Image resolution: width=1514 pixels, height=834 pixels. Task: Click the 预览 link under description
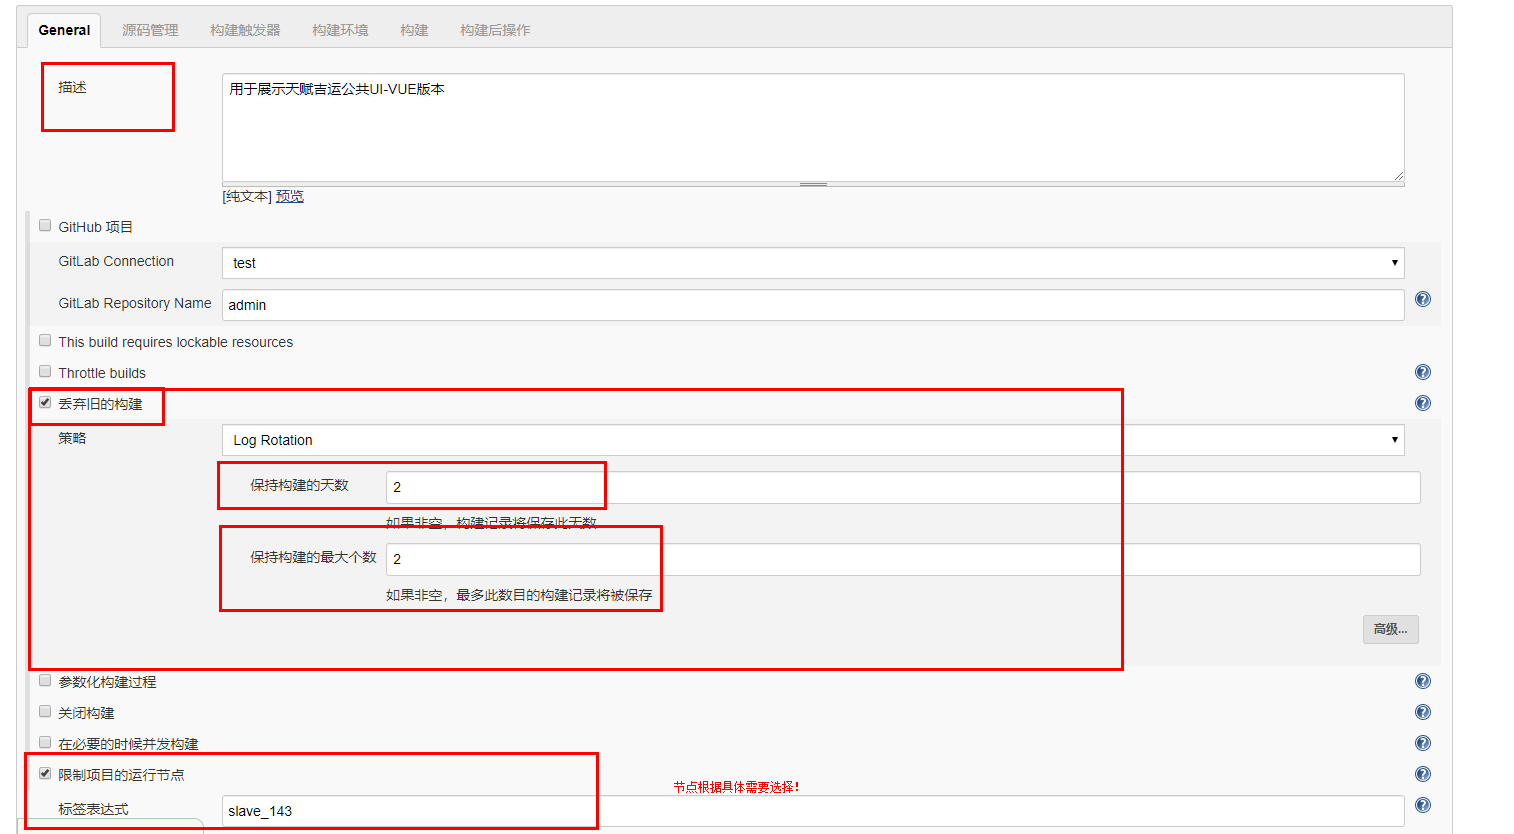pyautogui.click(x=290, y=196)
